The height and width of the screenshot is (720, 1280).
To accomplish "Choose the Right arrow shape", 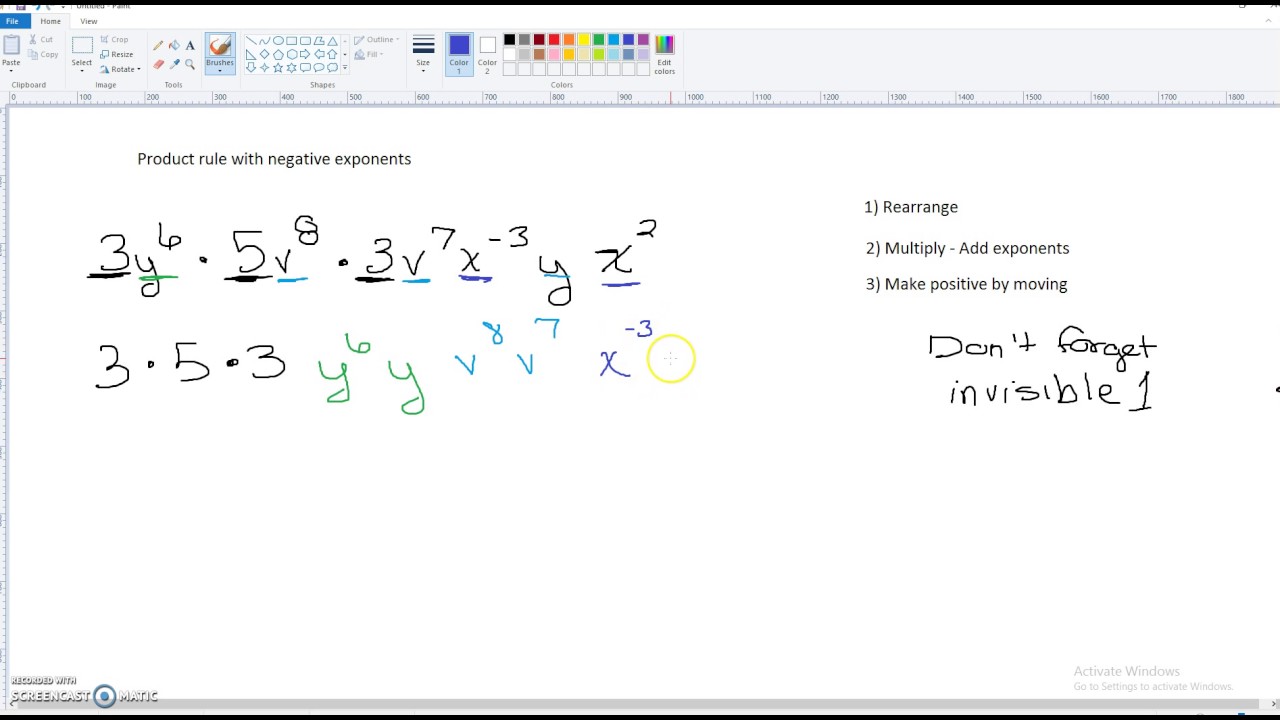I will (x=305, y=54).
